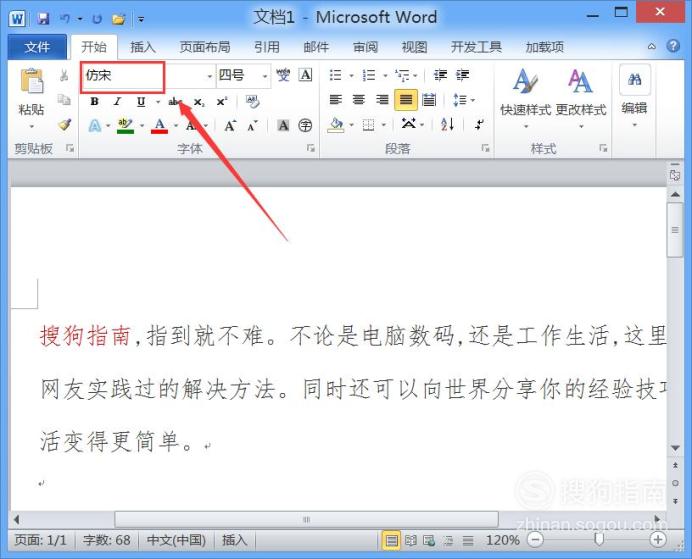Expand the multilevel list options
This screenshot has width=692, height=559.
tap(415, 75)
